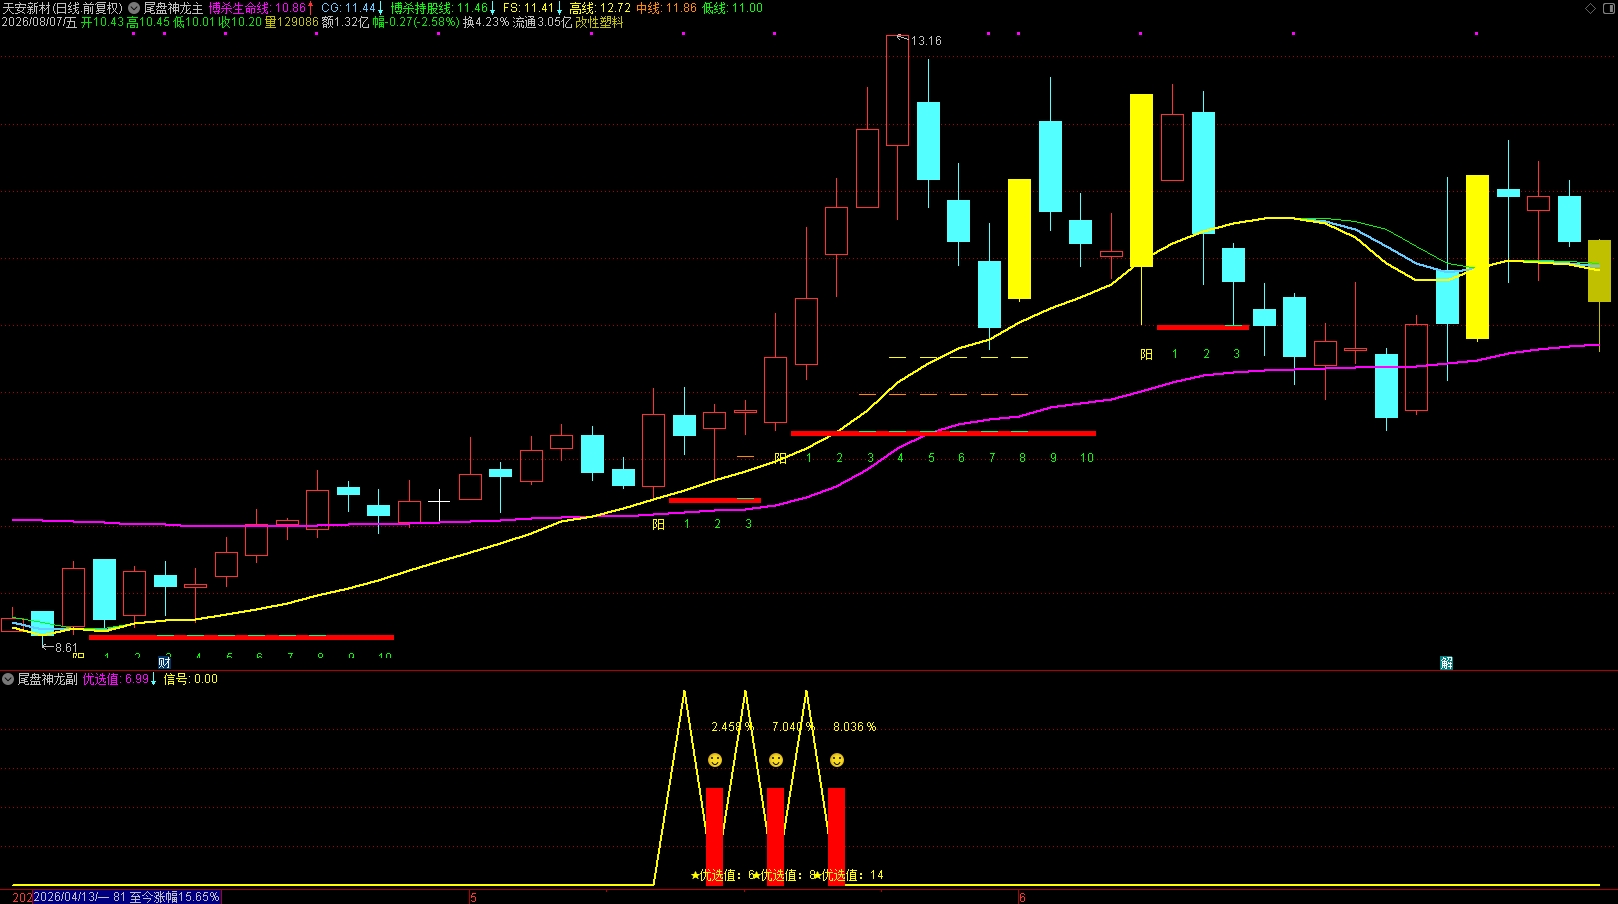The width and height of the screenshot is (1618, 904).
Task: Click the smiley icon under 2.458%
Action: 715,760
